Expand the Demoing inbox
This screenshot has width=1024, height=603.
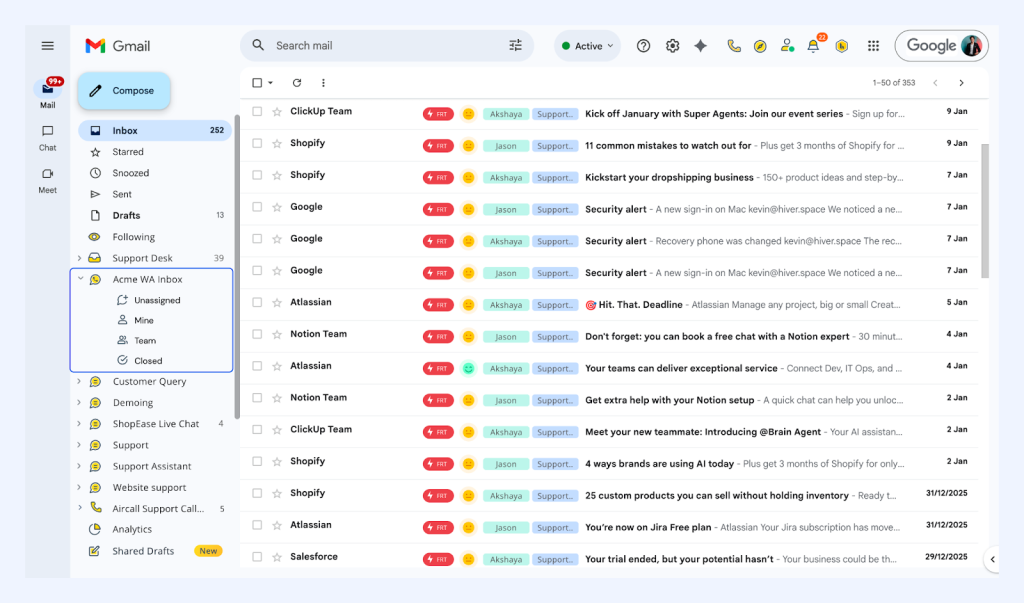tap(79, 402)
